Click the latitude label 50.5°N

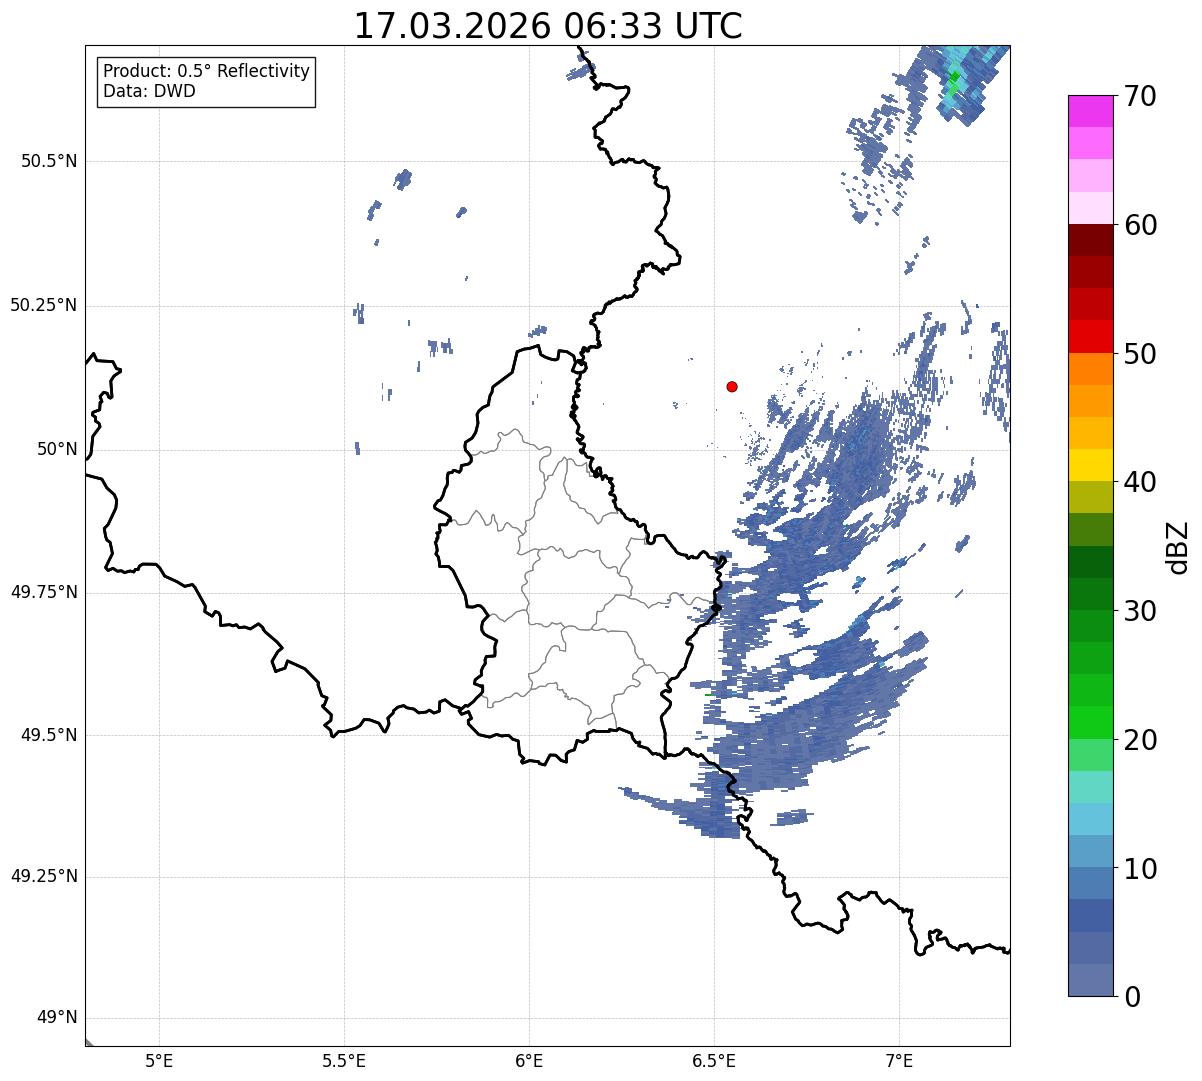(49, 161)
